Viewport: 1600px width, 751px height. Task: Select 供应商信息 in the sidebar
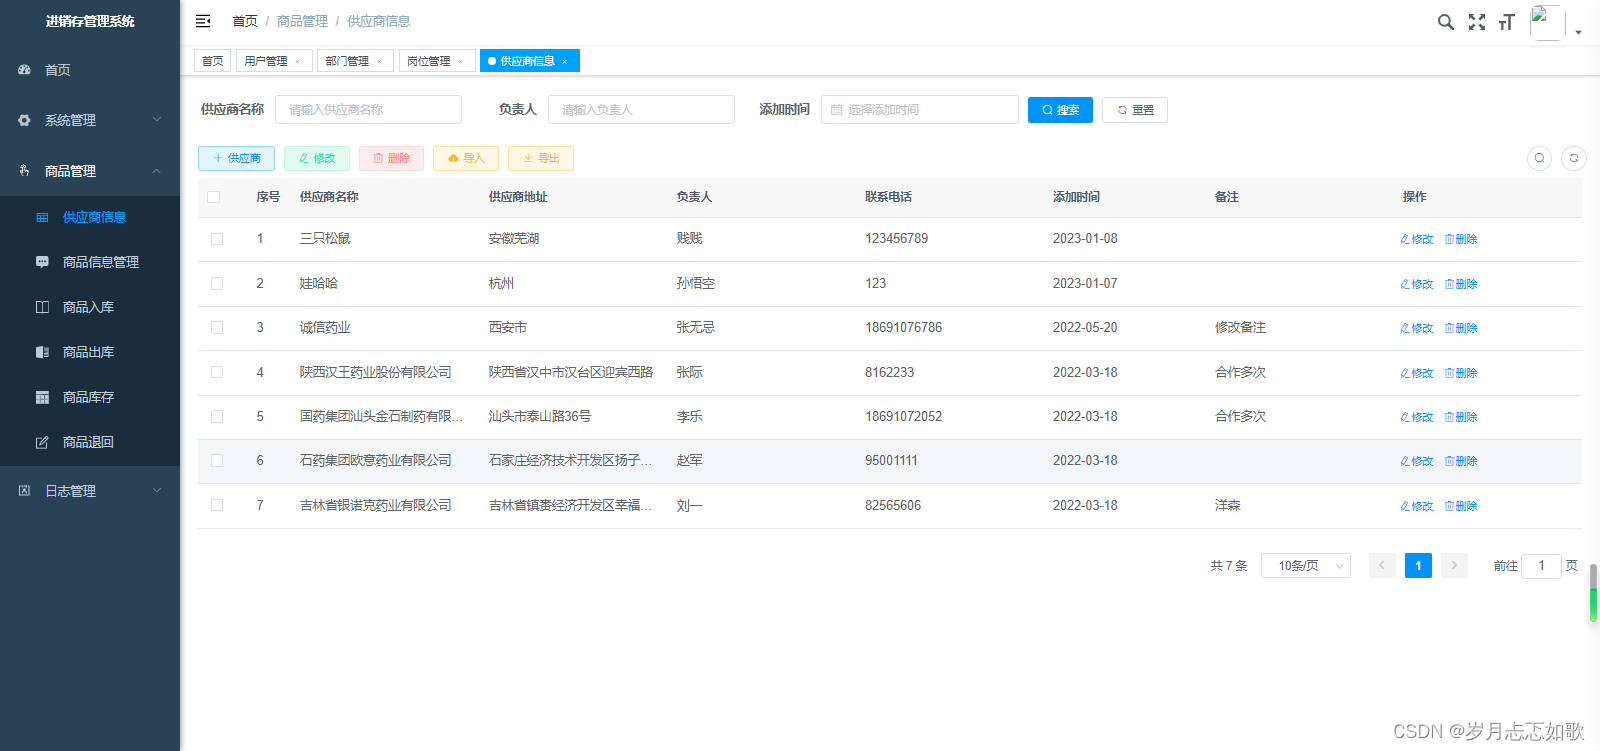tap(90, 217)
